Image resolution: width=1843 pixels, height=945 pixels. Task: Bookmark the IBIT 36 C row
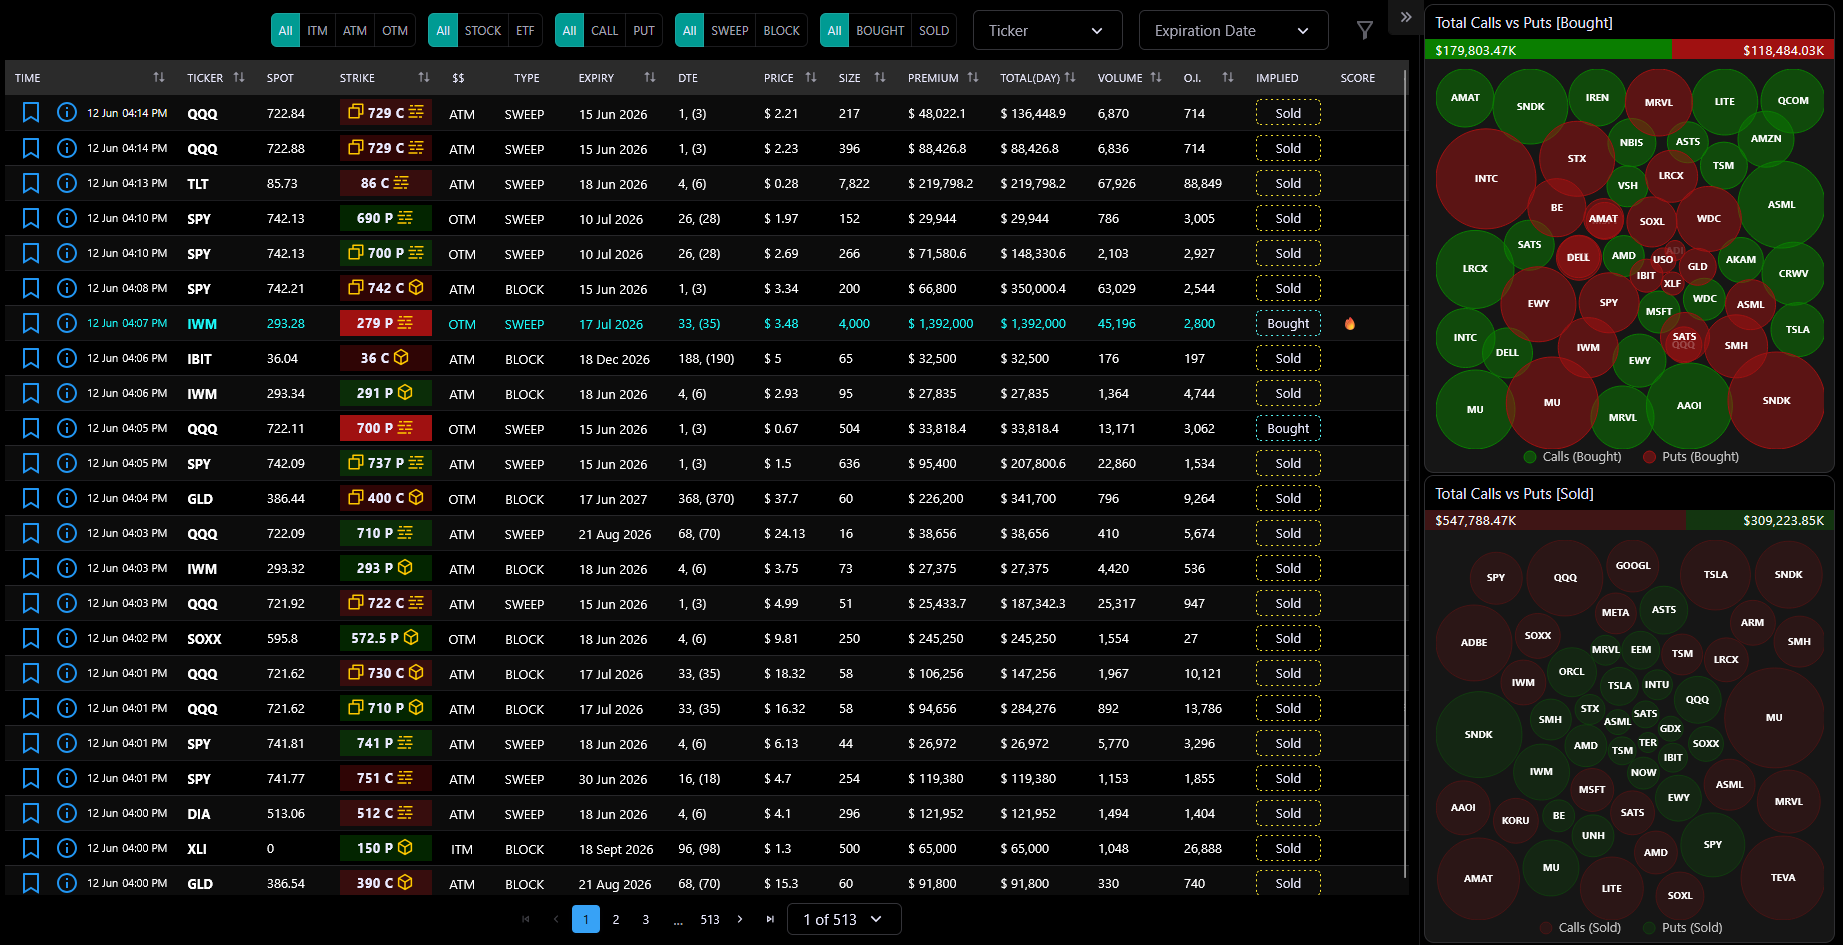click(x=31, y=358)
